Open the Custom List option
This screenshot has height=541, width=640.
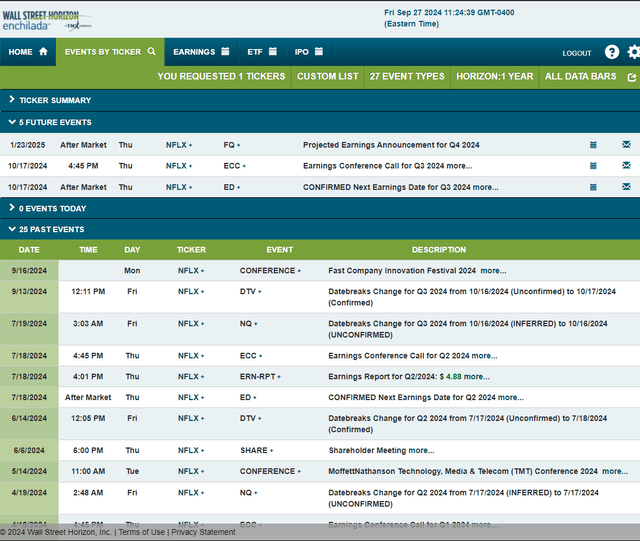coord(327,76)
